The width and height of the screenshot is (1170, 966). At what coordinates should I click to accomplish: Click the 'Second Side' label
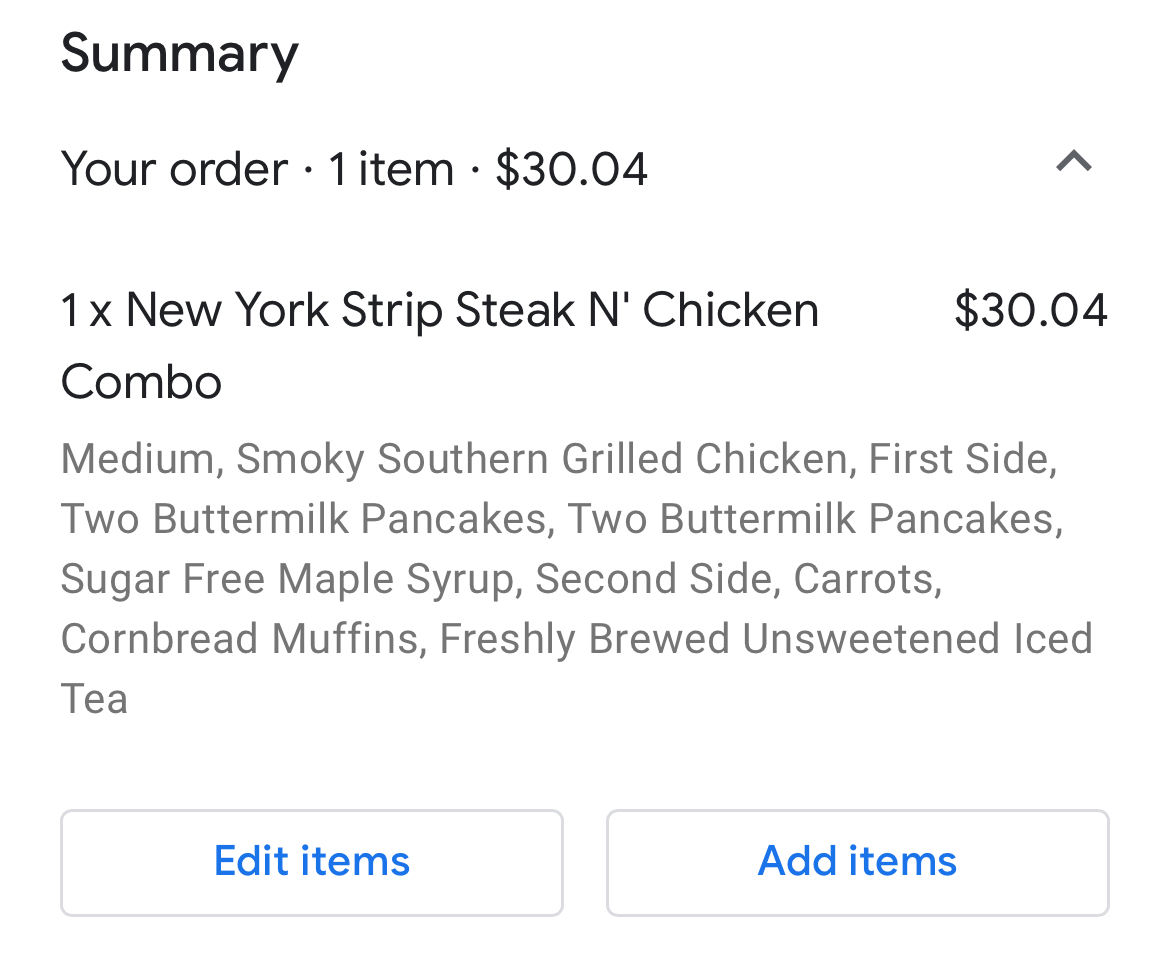click(x=656, y=579)
